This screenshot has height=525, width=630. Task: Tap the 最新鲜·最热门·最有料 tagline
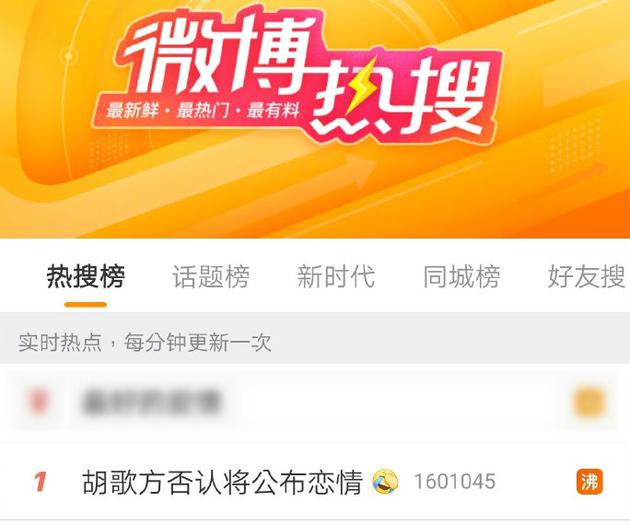203,110
